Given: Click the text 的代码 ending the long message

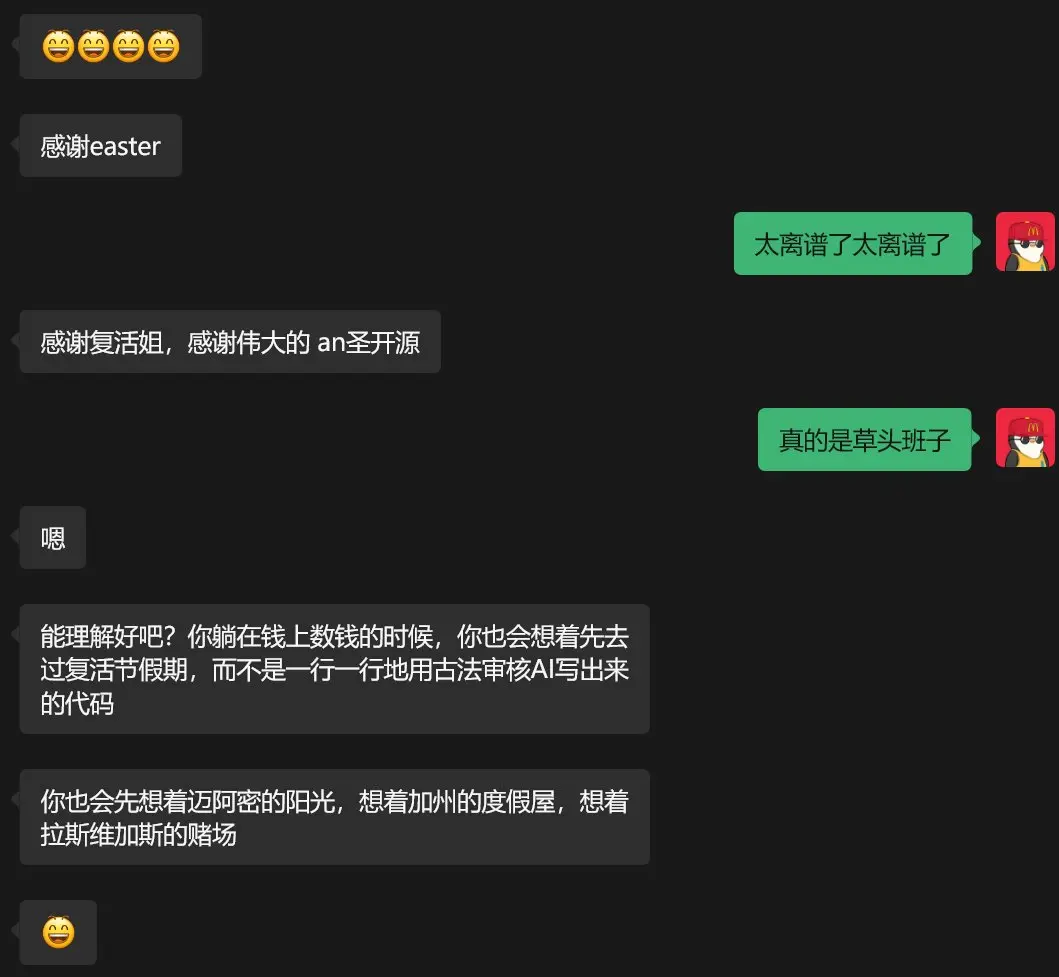Looking at the screenshot, I should (x=77, y=704).
